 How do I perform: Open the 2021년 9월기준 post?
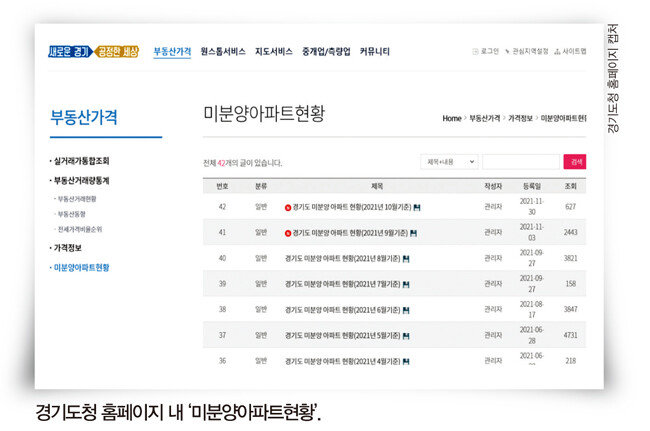pos(350,233)
